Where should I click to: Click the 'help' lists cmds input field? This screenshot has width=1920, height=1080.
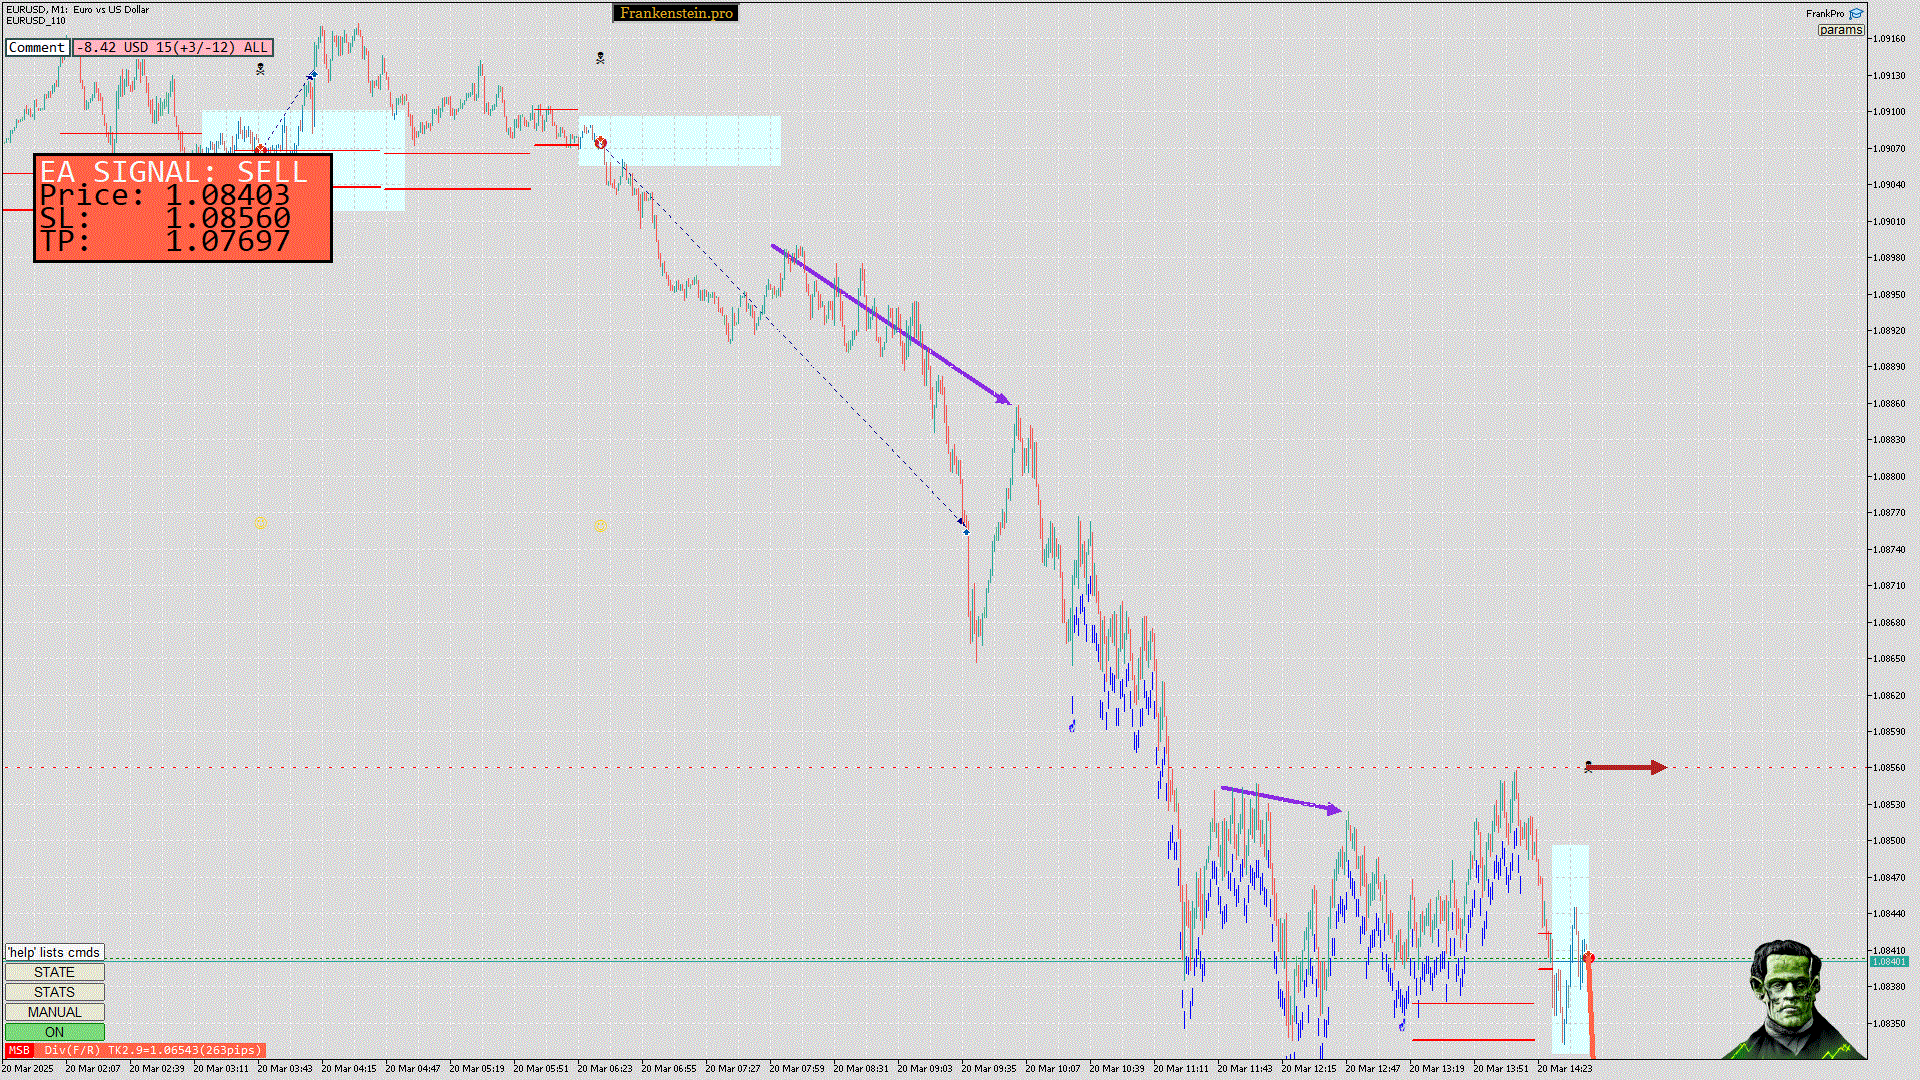click(x=54, y=952)
